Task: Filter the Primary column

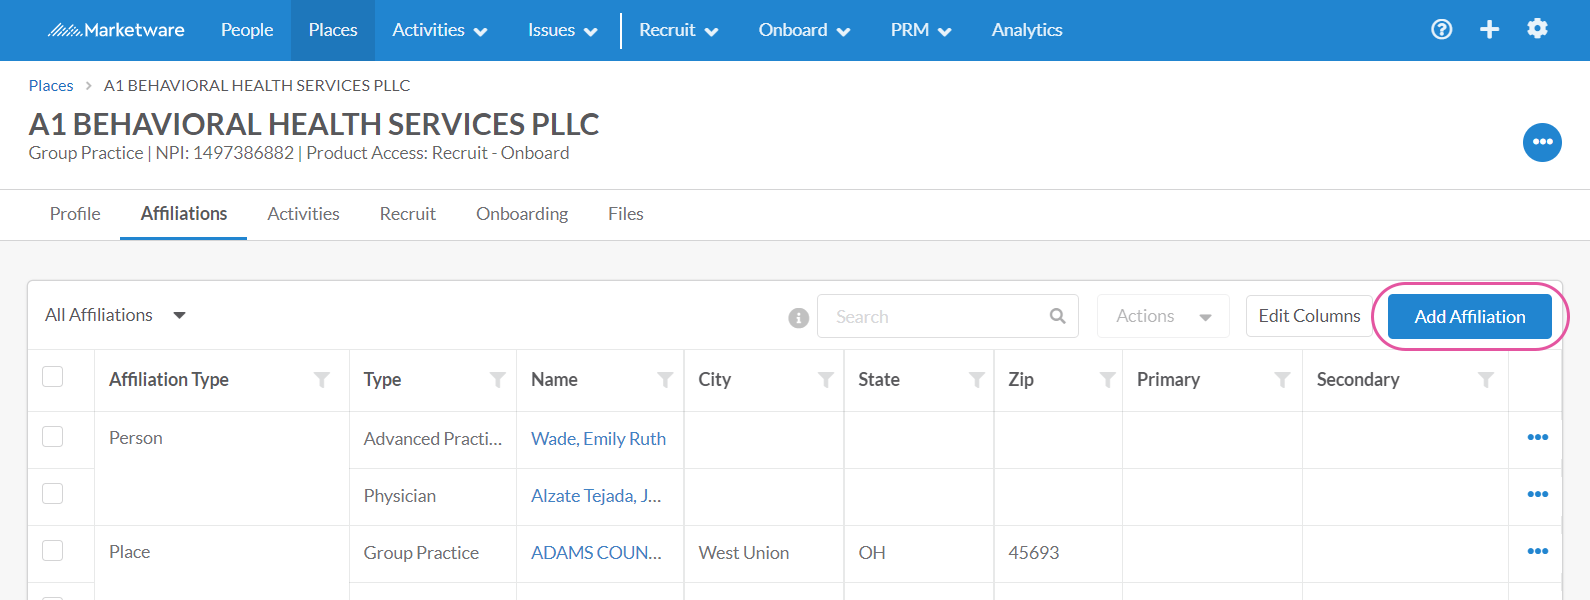Action: (1282, 380)
